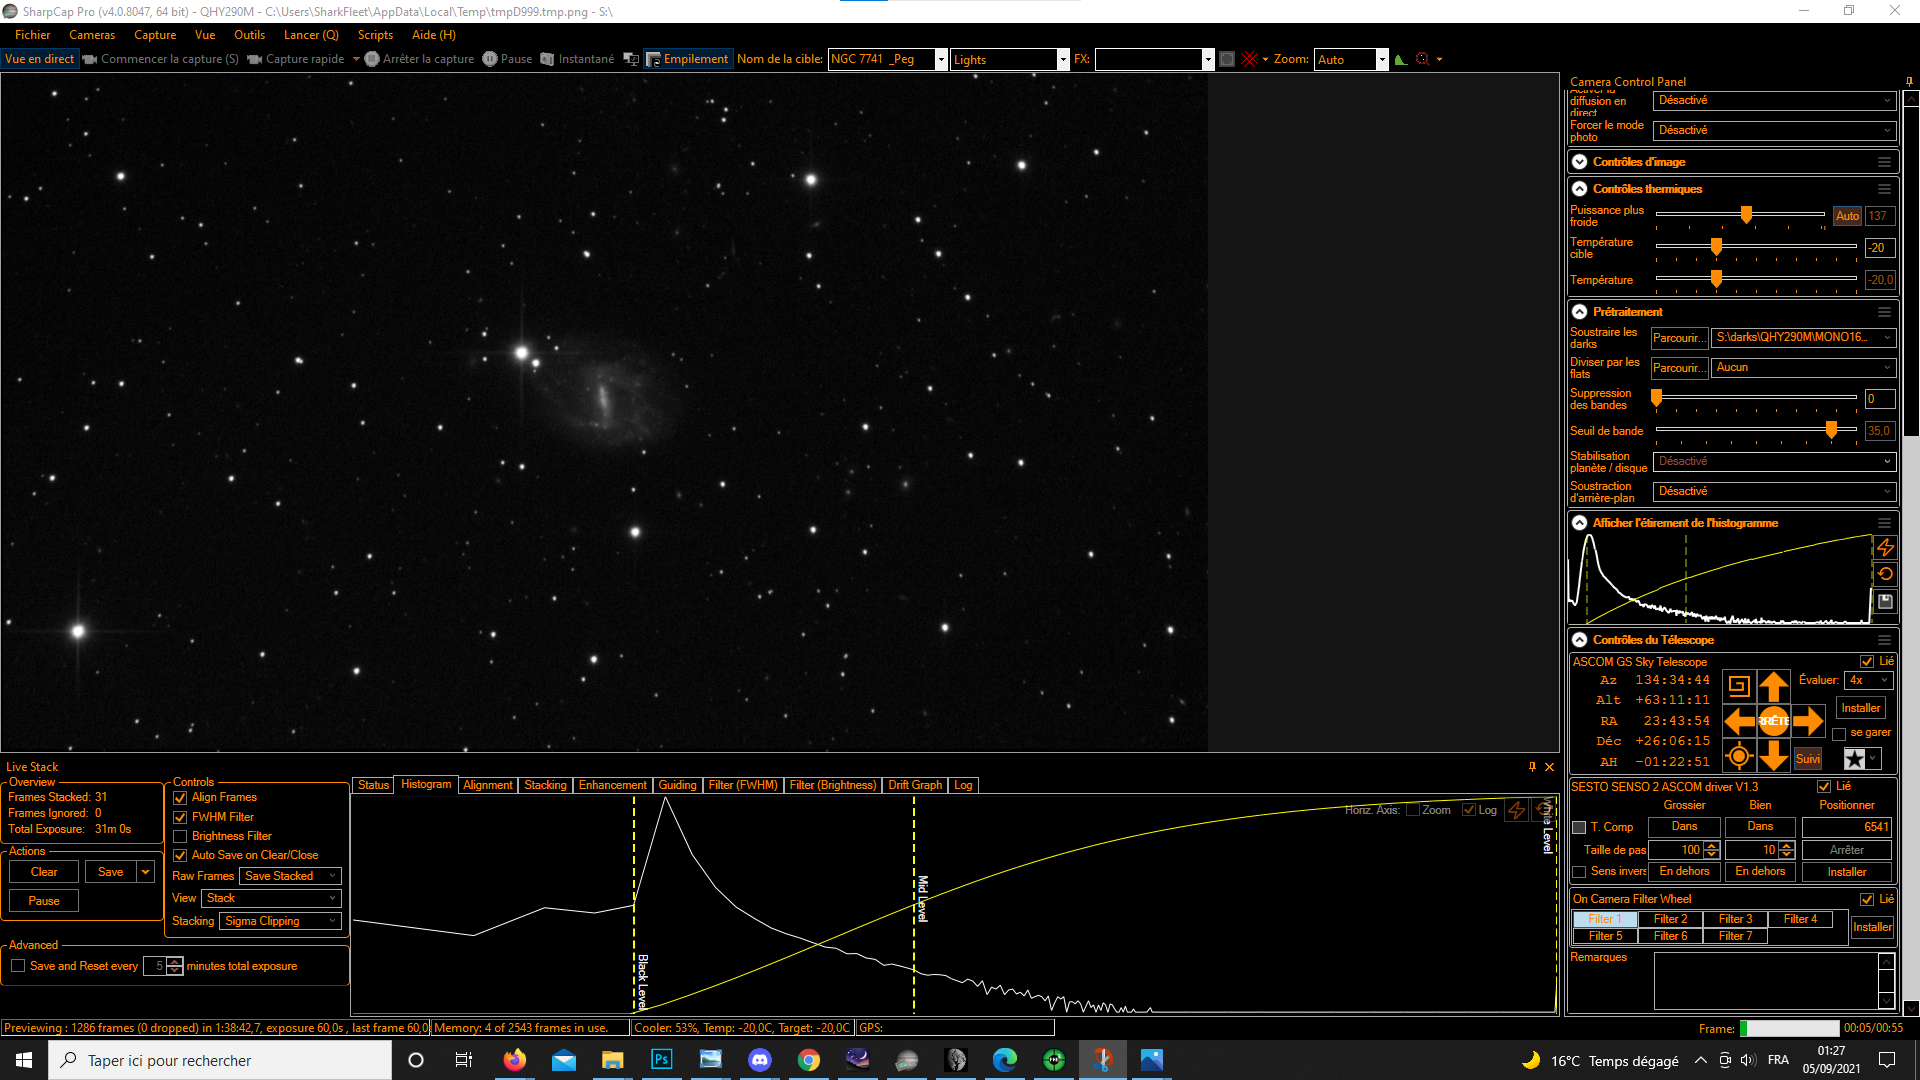This screenshot has height=1080, width=1920.
Task: Enable the histogram Zoom axis checkbox
Action: point(1413,810)
